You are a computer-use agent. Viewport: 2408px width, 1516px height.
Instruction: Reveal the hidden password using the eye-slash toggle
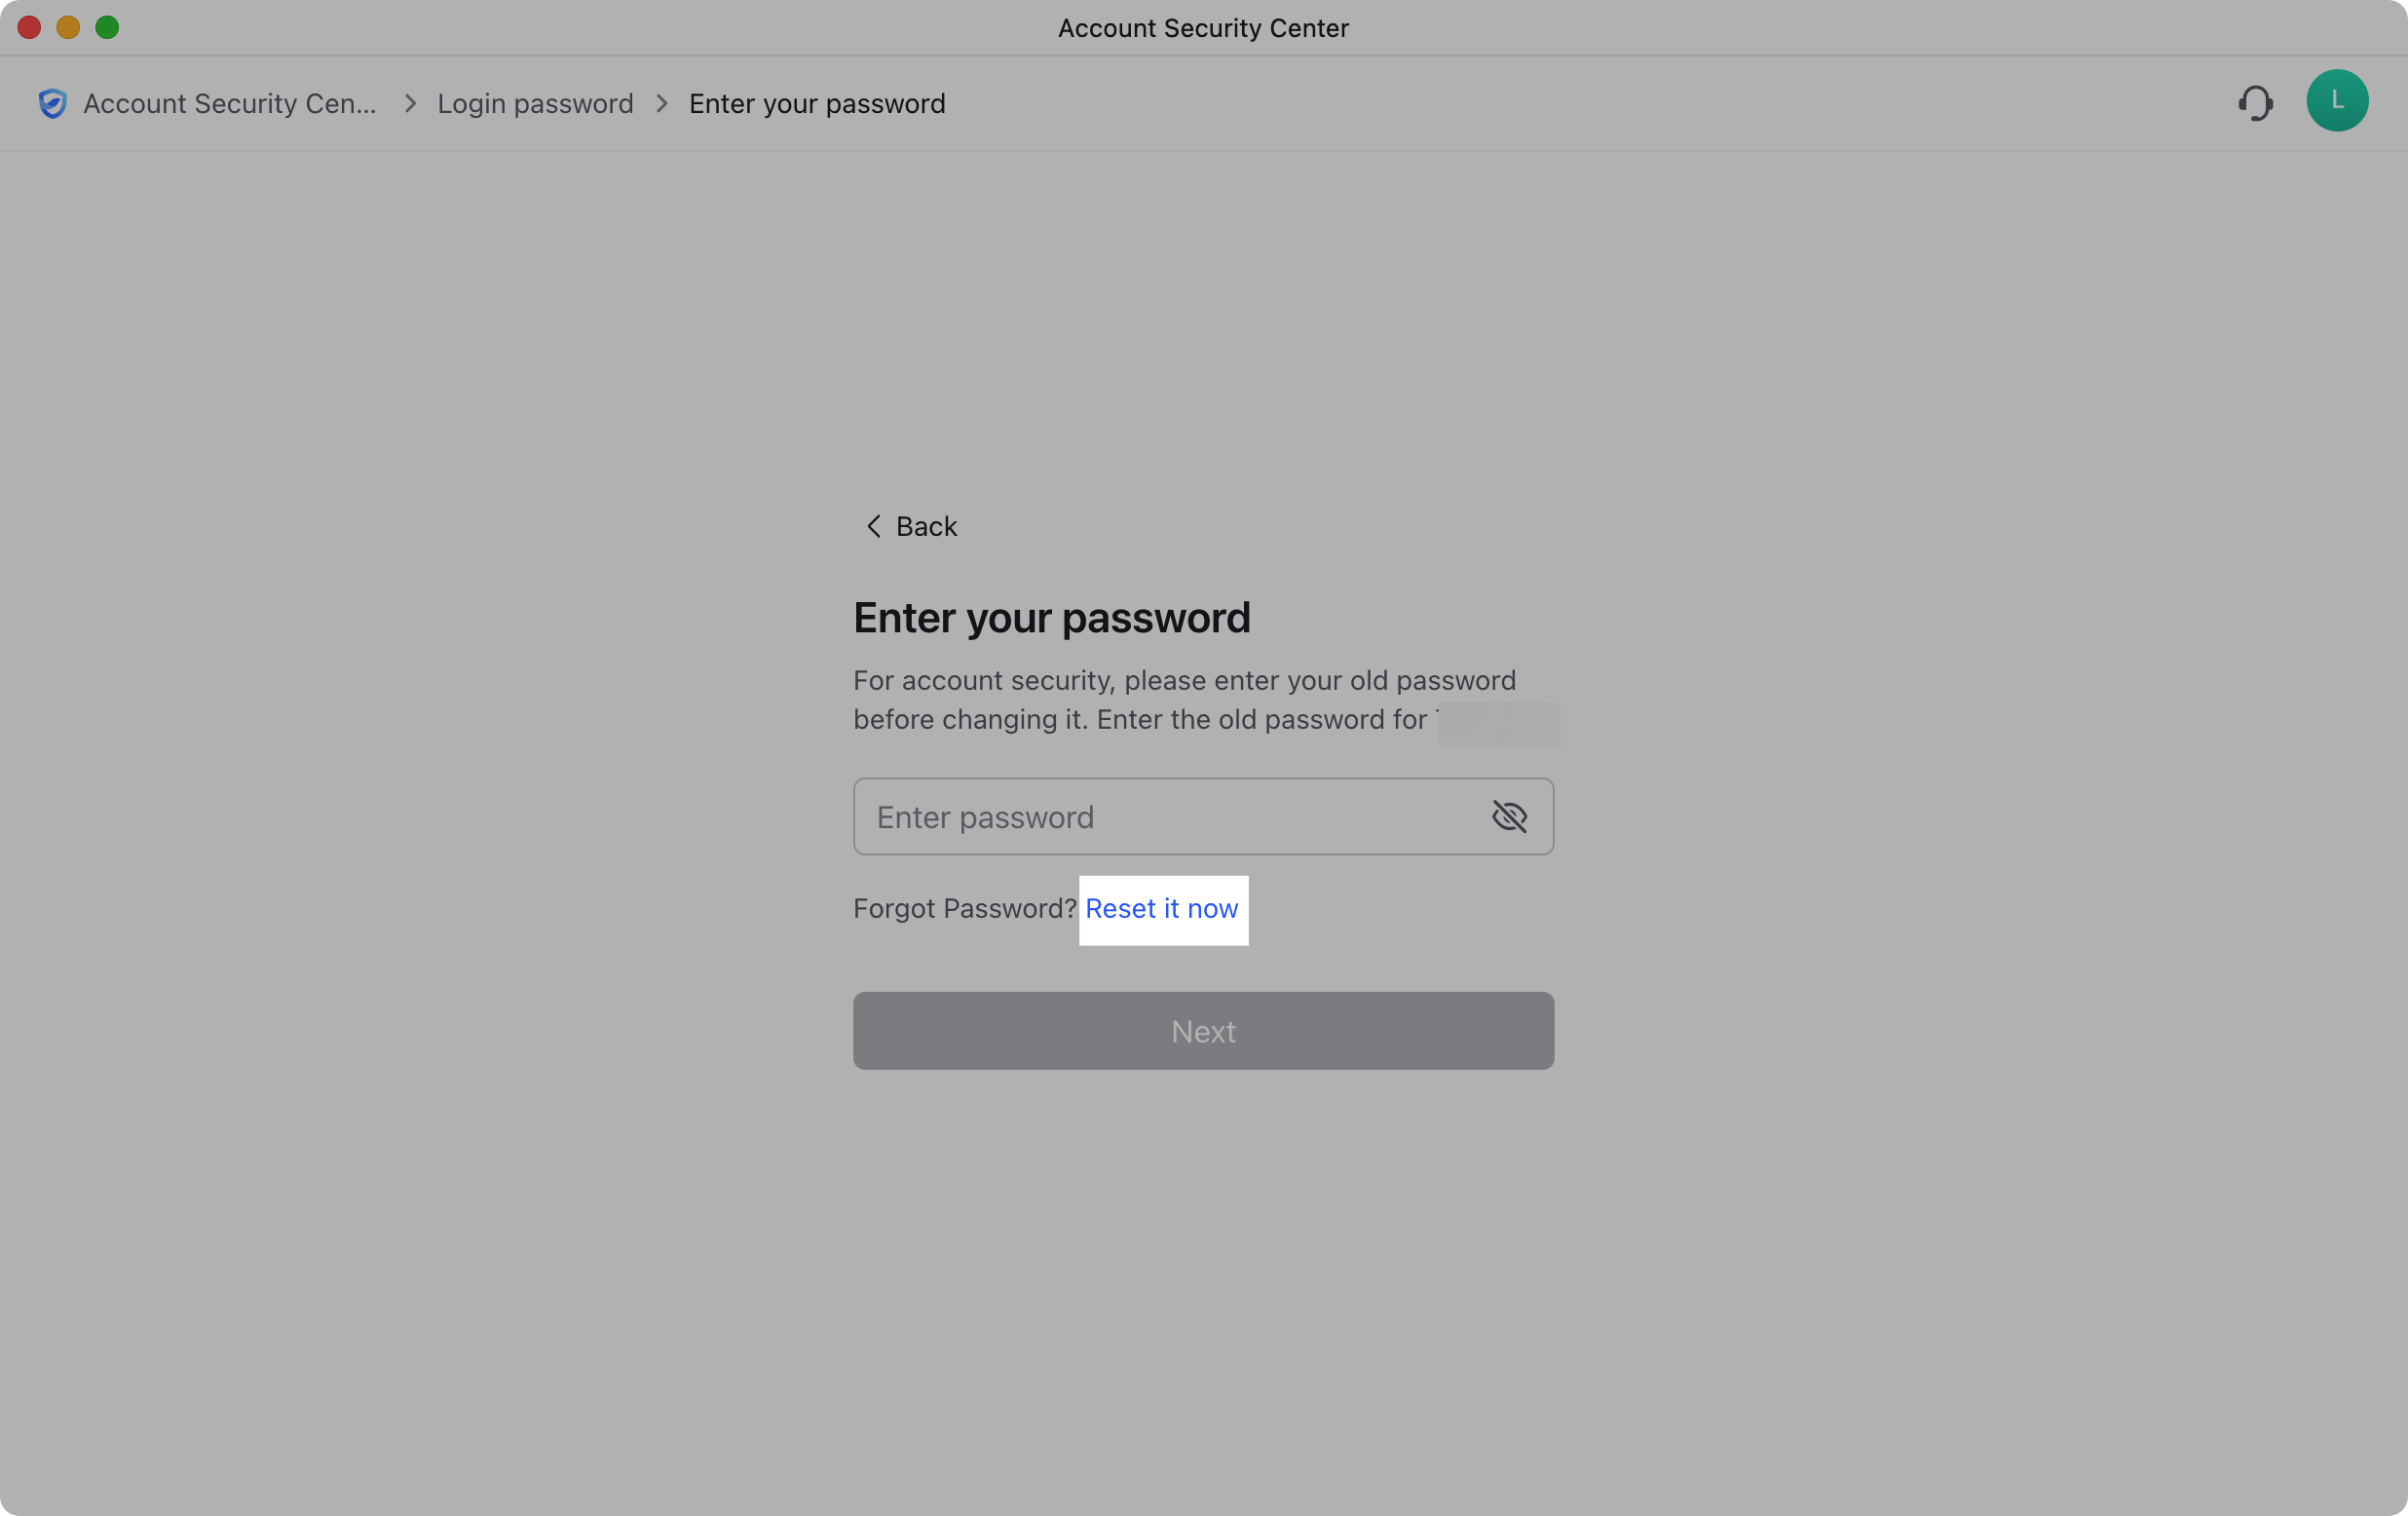[x=1511, y=816]
